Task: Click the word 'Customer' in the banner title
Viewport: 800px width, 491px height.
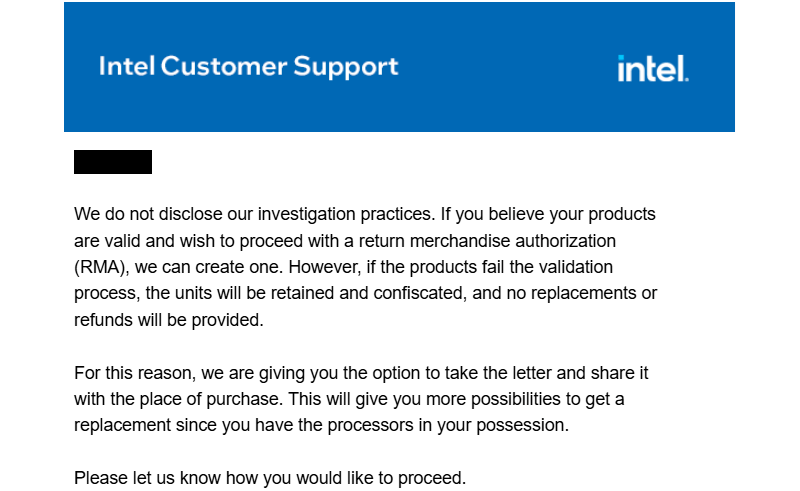Action: [224, 66]
